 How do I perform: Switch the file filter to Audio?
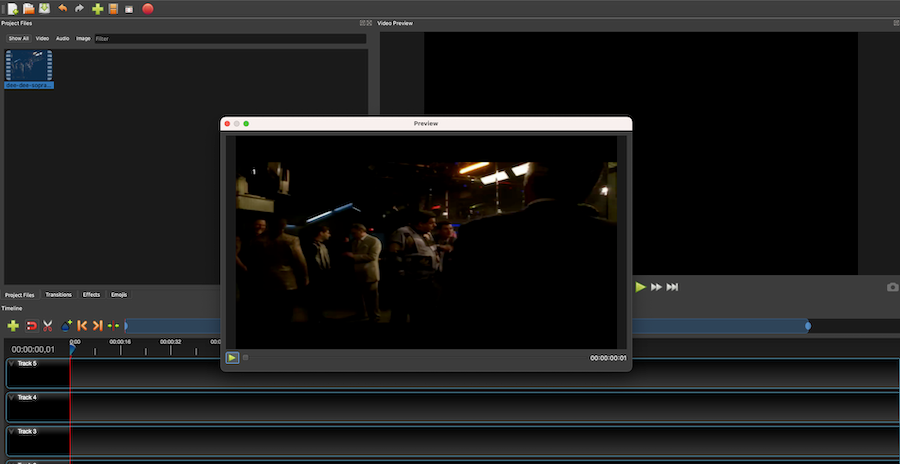(62, 38)
